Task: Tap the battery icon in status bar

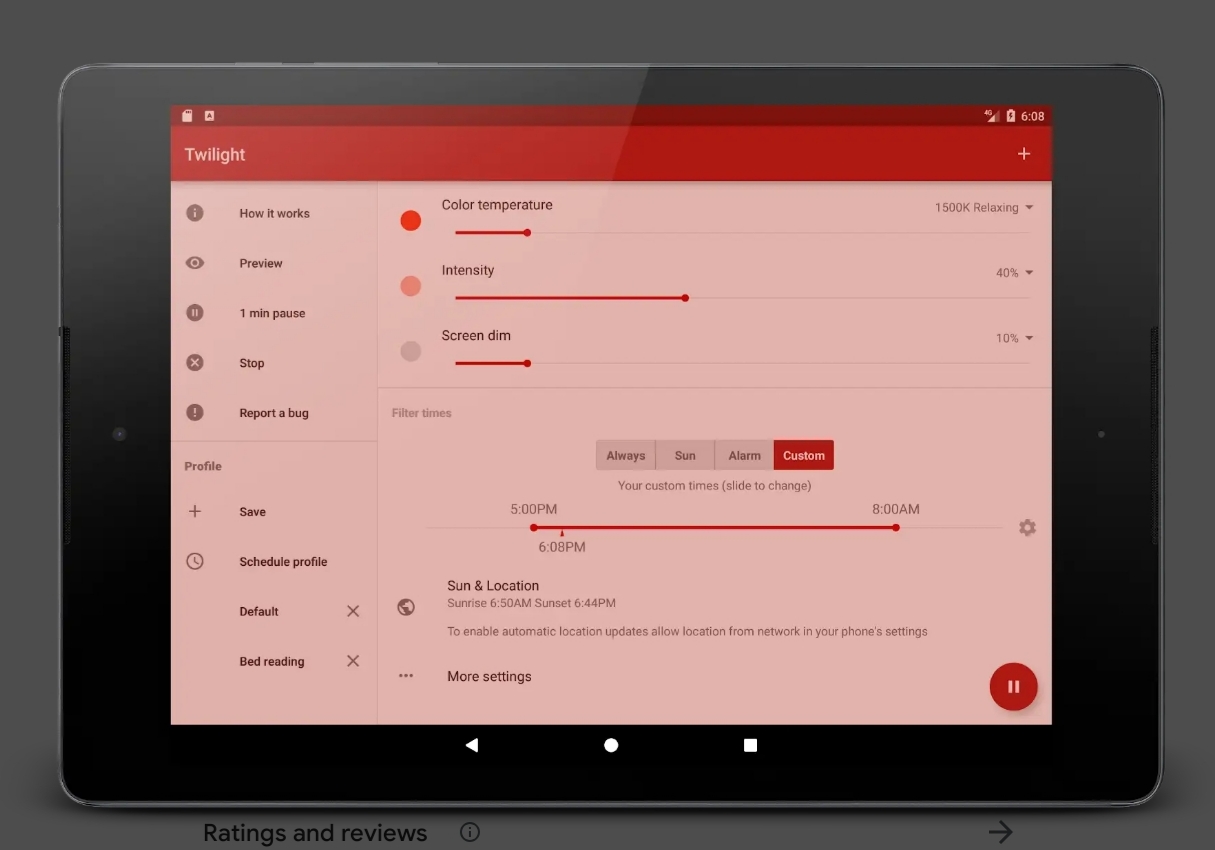Action: 1010,116
